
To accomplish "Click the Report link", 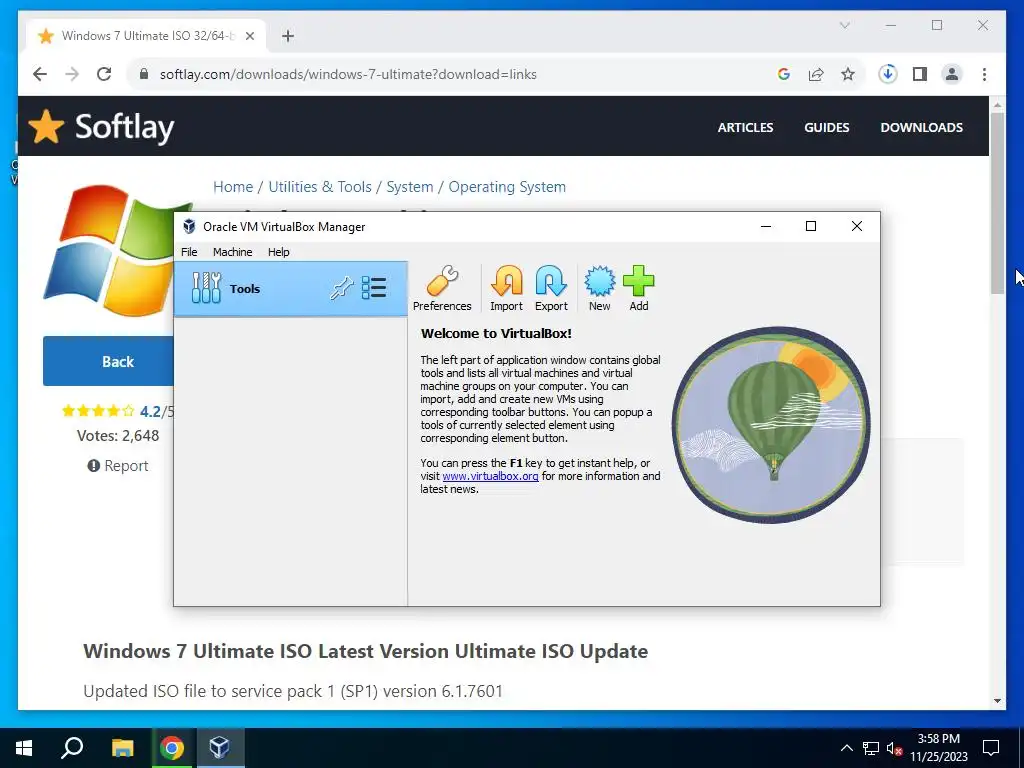I will [118, 466].
